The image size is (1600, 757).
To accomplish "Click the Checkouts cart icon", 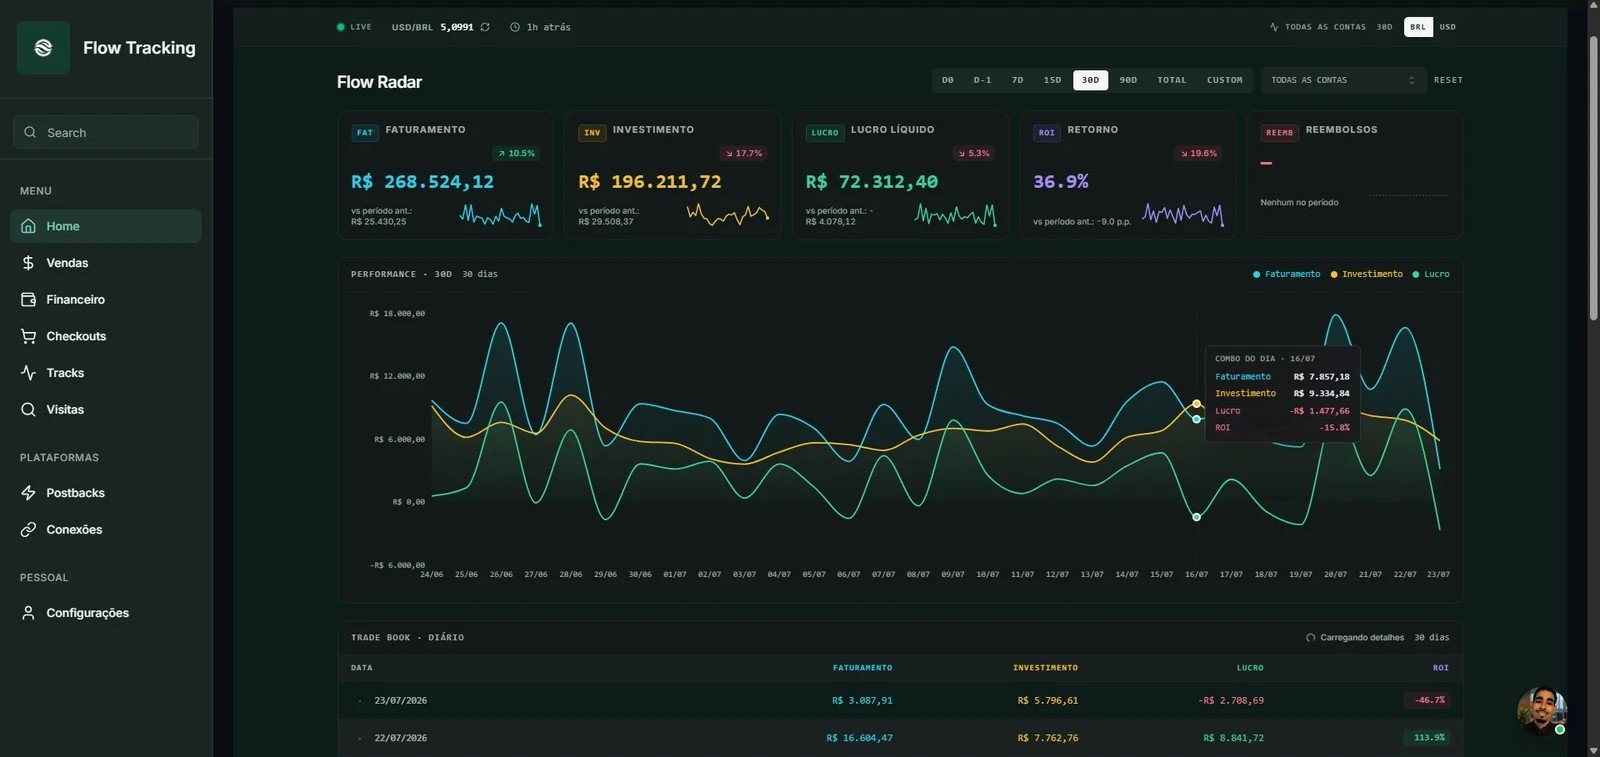I will tap(28, 336).
